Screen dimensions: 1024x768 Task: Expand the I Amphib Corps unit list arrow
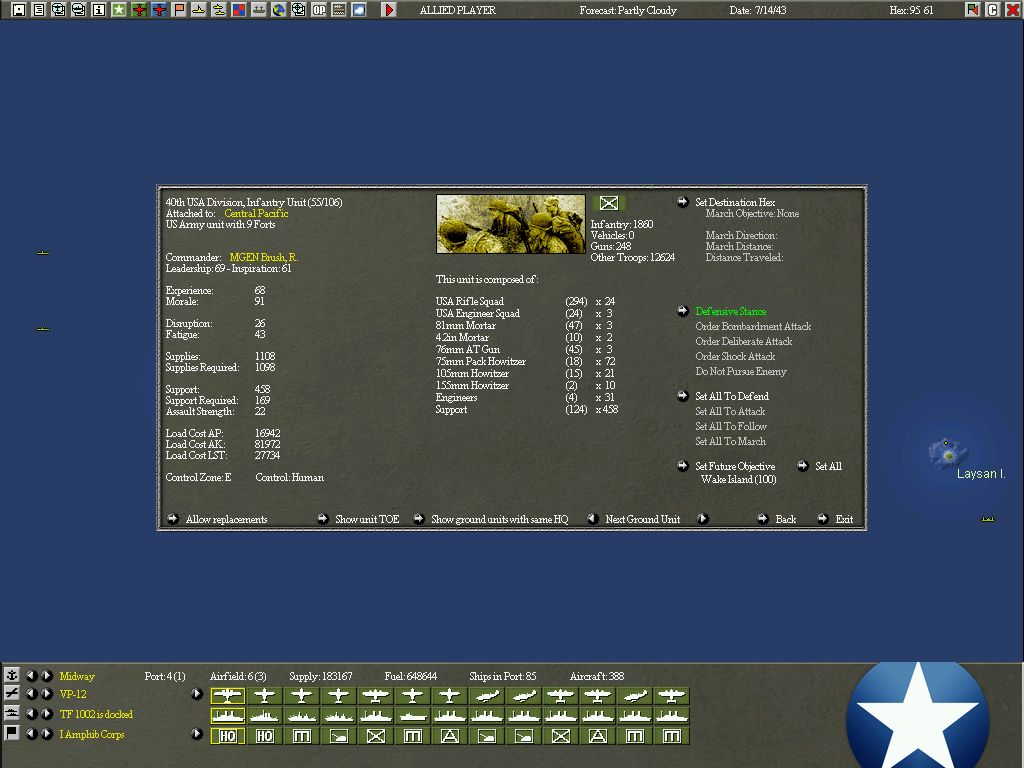pyautogui.click(x=197, y=735)
